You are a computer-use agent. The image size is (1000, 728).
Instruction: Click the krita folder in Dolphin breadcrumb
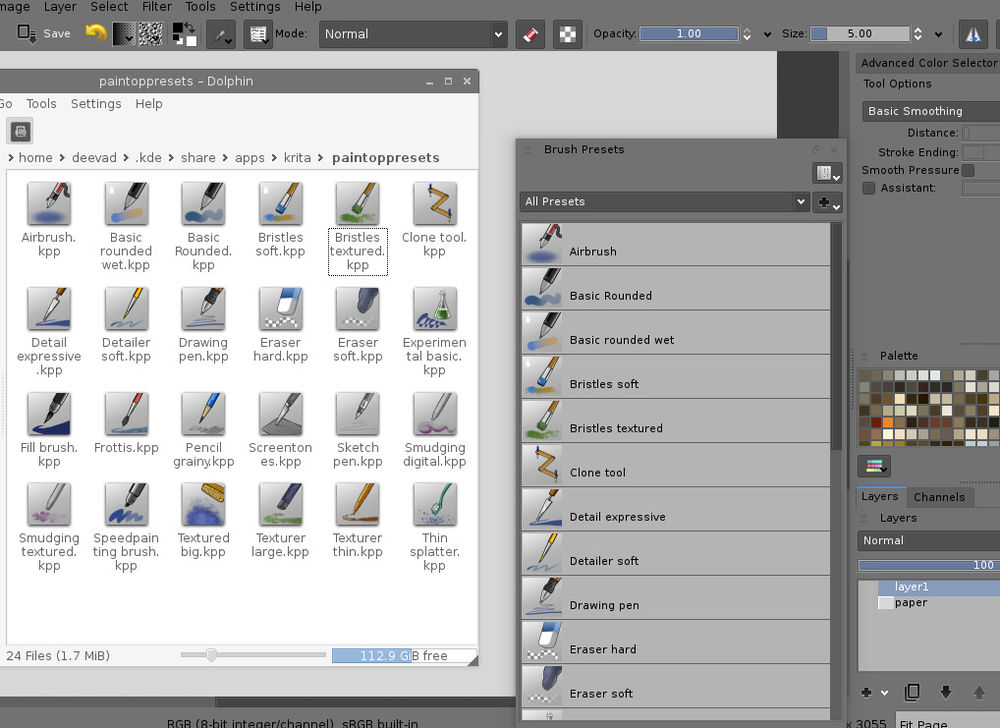[x=297, y=158]
